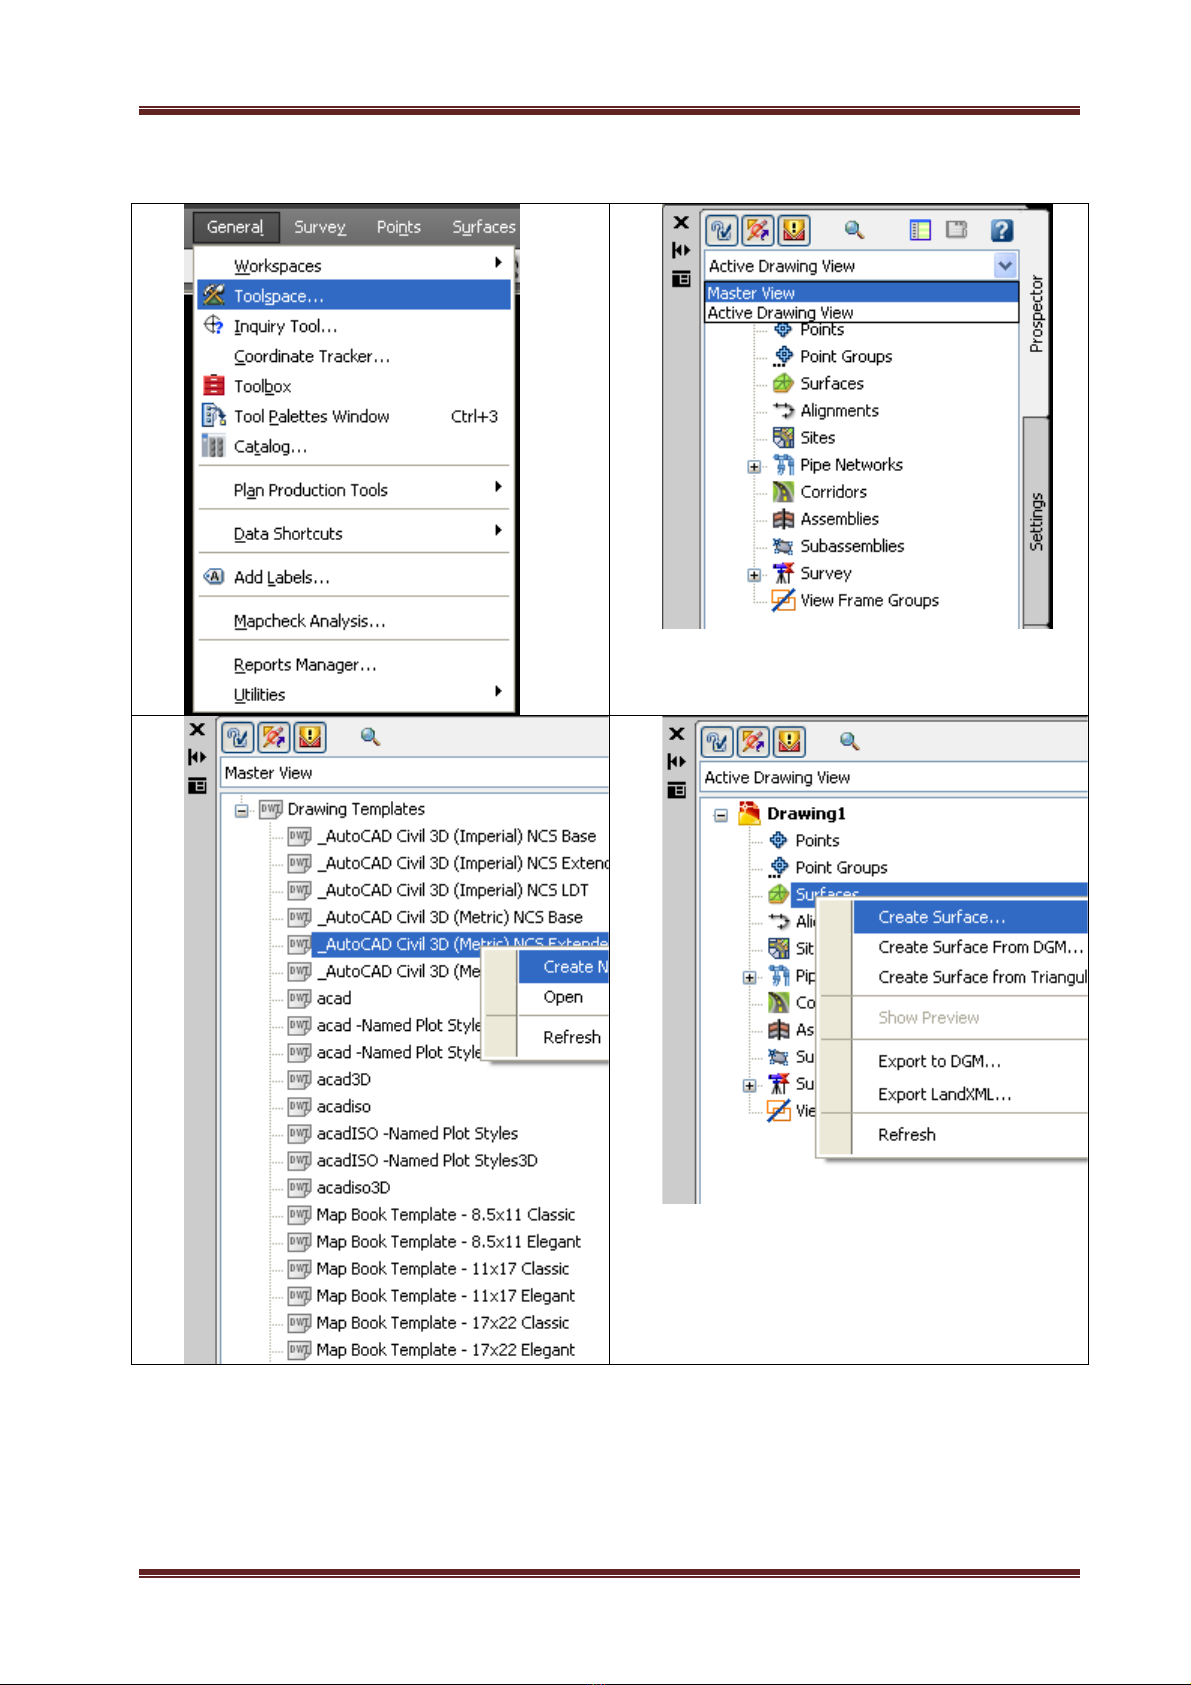Expand the Pipe Networks node in Prospector-tab tree

(754, 466)
